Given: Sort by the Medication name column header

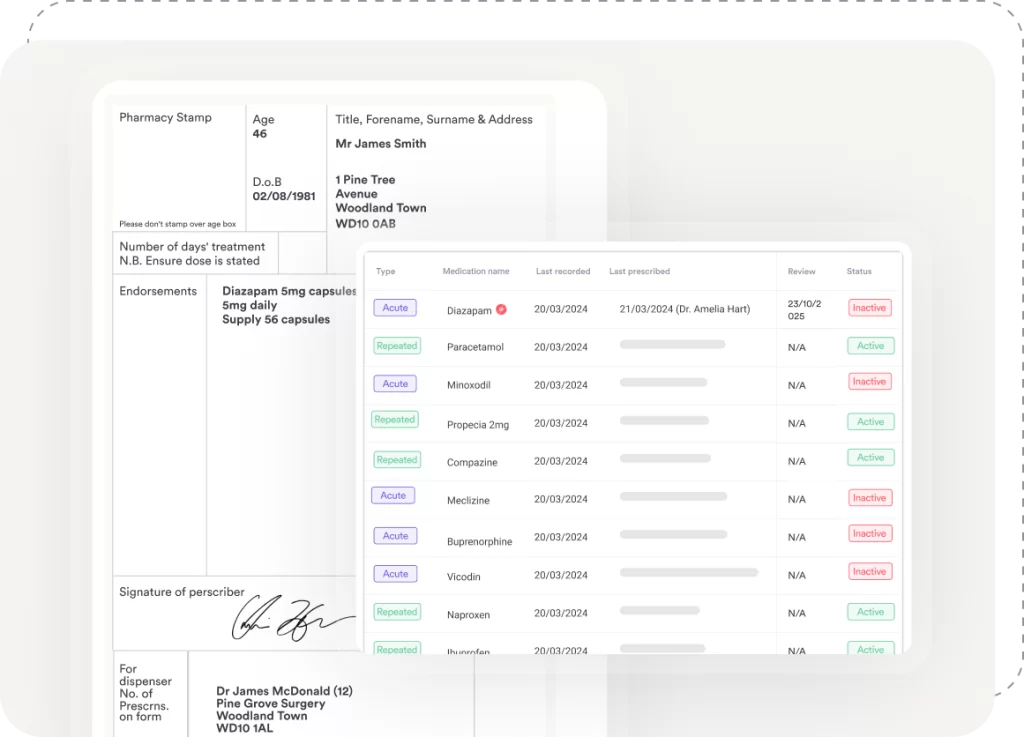Looking at the screenshot, I should pyautogui.click(x=476, y=271).
